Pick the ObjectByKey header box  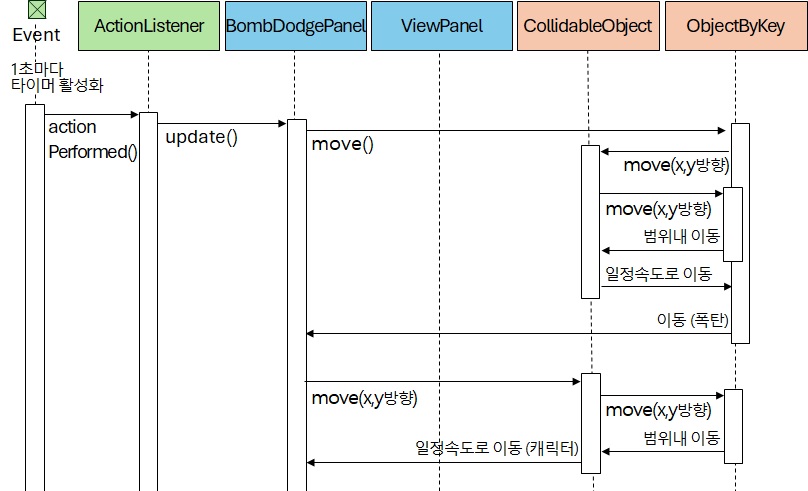(x=735, y=26)
